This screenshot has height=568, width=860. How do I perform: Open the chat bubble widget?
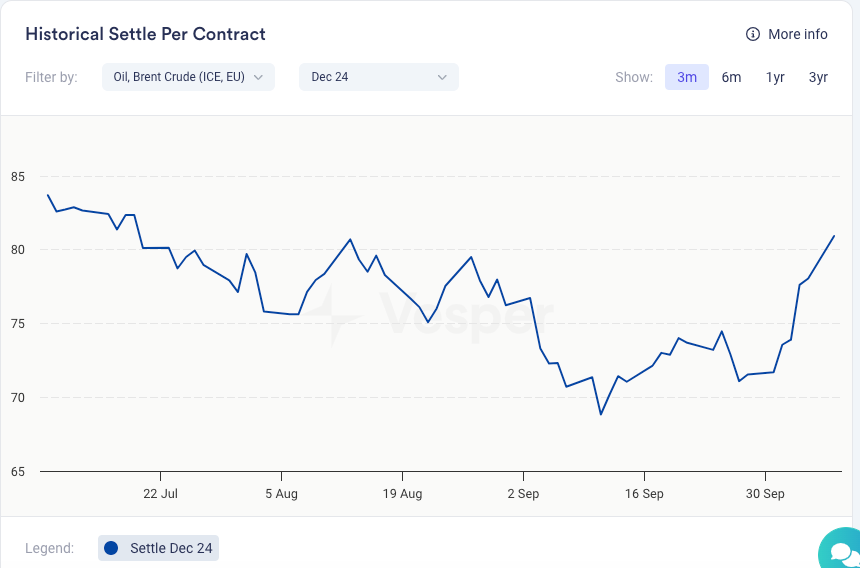(842, 552)
